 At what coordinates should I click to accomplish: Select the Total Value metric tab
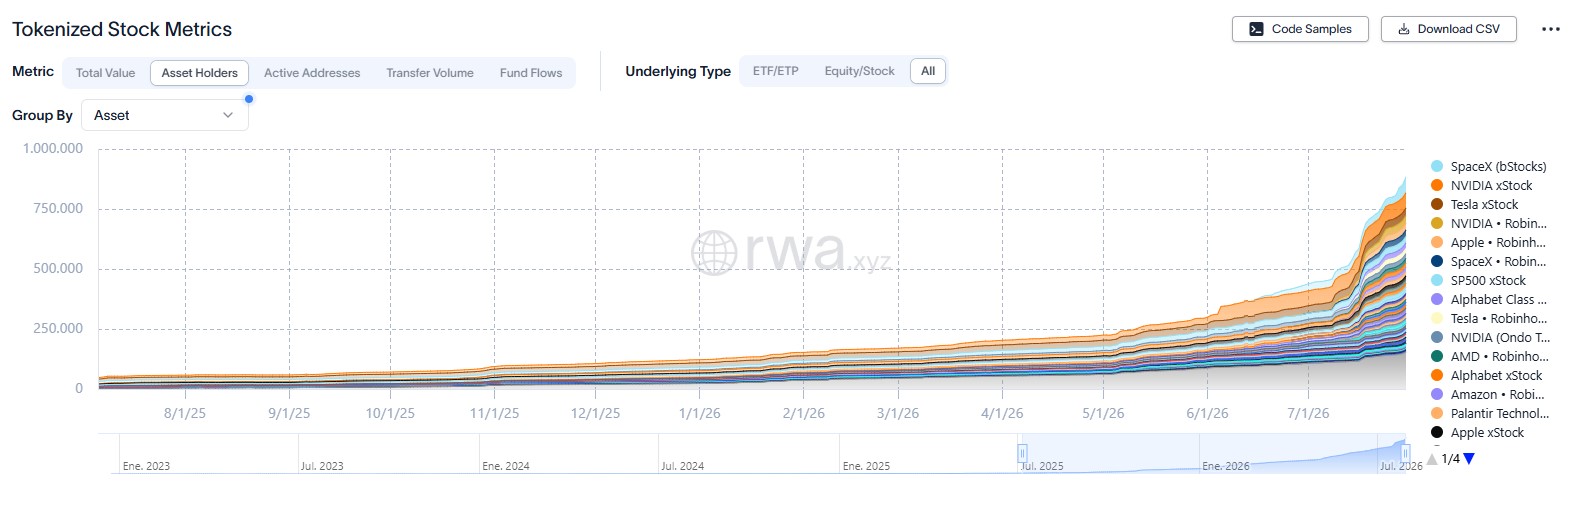[x=105, y=73]
